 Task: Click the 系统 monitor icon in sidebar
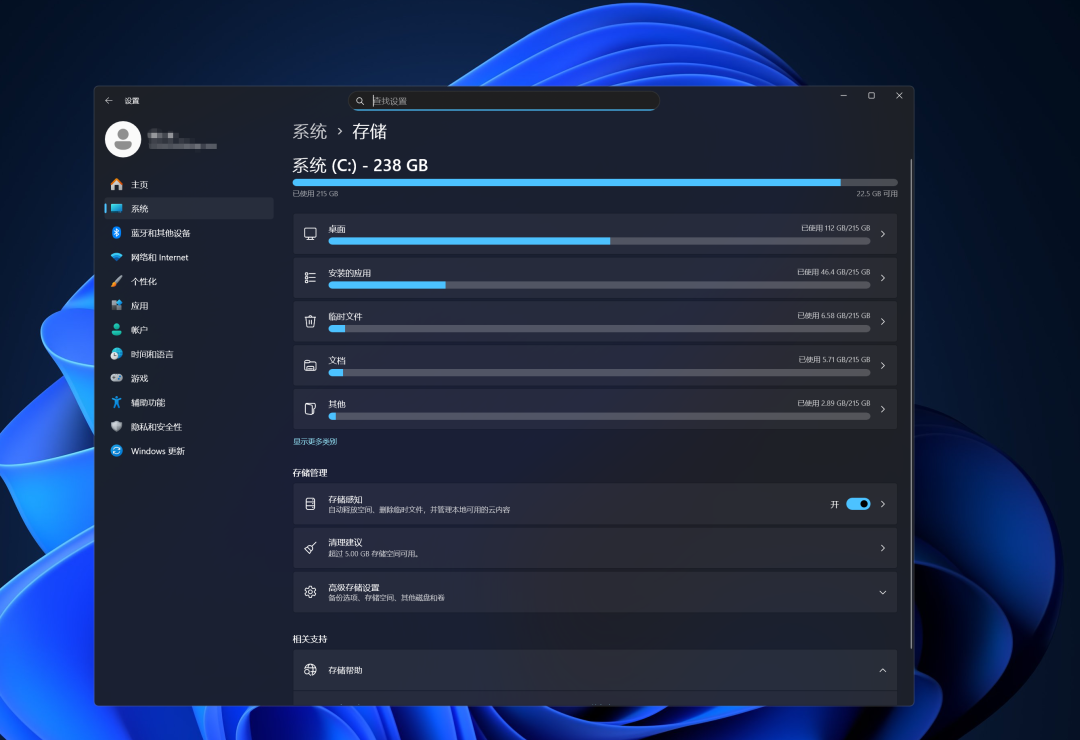116,208
